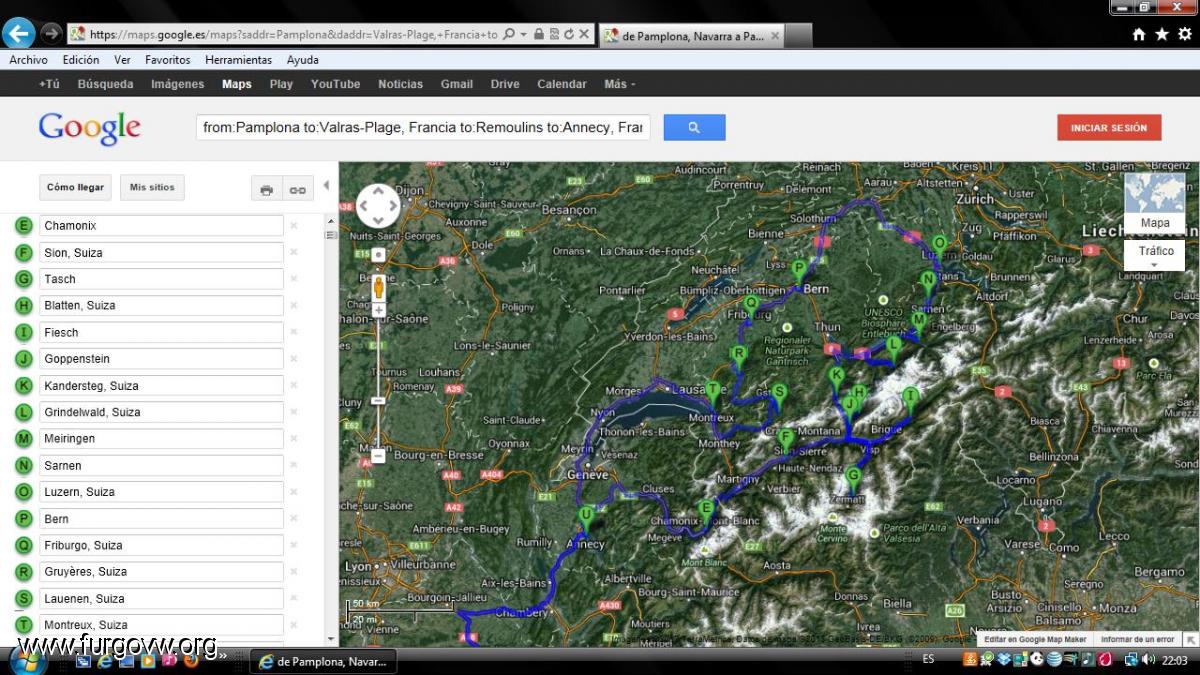
Task: Open Calendar from the Google bar
Action: (562, 84)
